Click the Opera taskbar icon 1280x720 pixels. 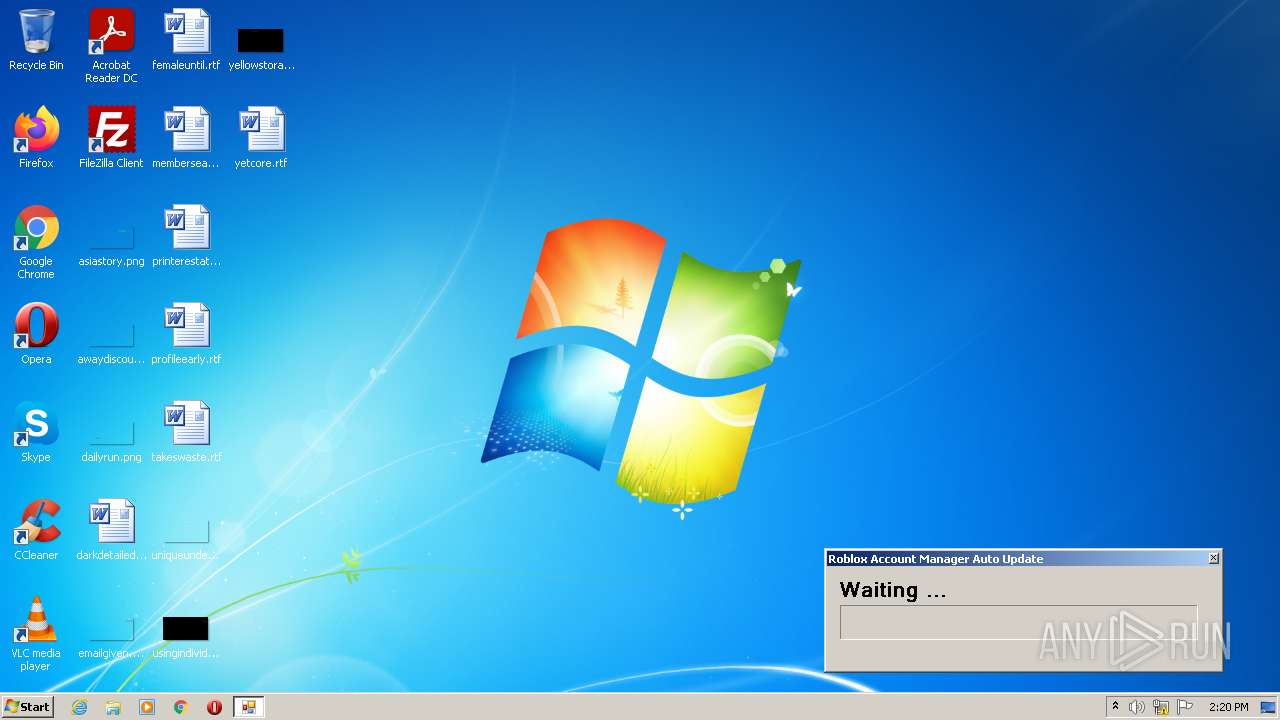(x=214, y=707)
